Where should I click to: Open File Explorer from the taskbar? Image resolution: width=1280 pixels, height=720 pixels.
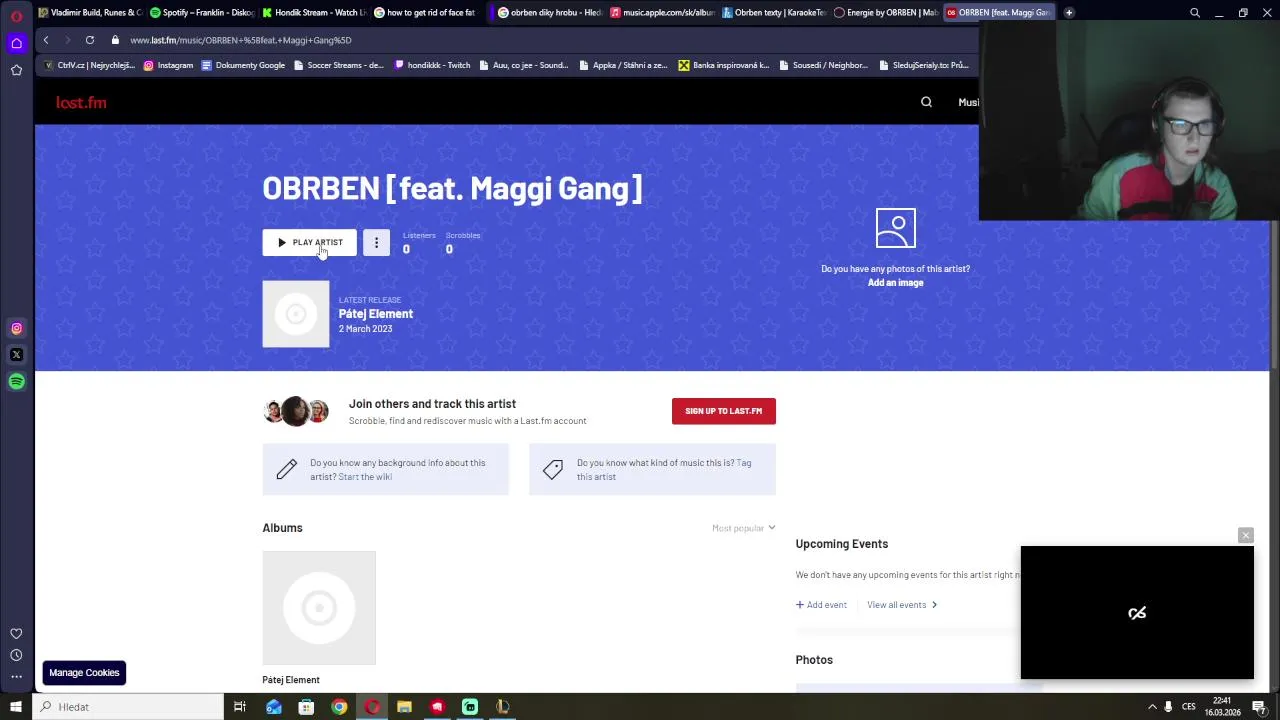404,707
